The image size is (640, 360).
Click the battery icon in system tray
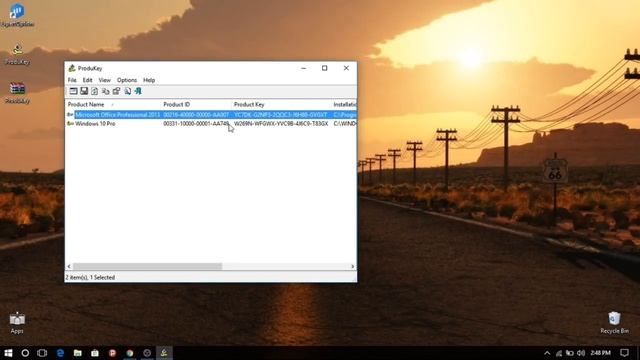point(570,353)
